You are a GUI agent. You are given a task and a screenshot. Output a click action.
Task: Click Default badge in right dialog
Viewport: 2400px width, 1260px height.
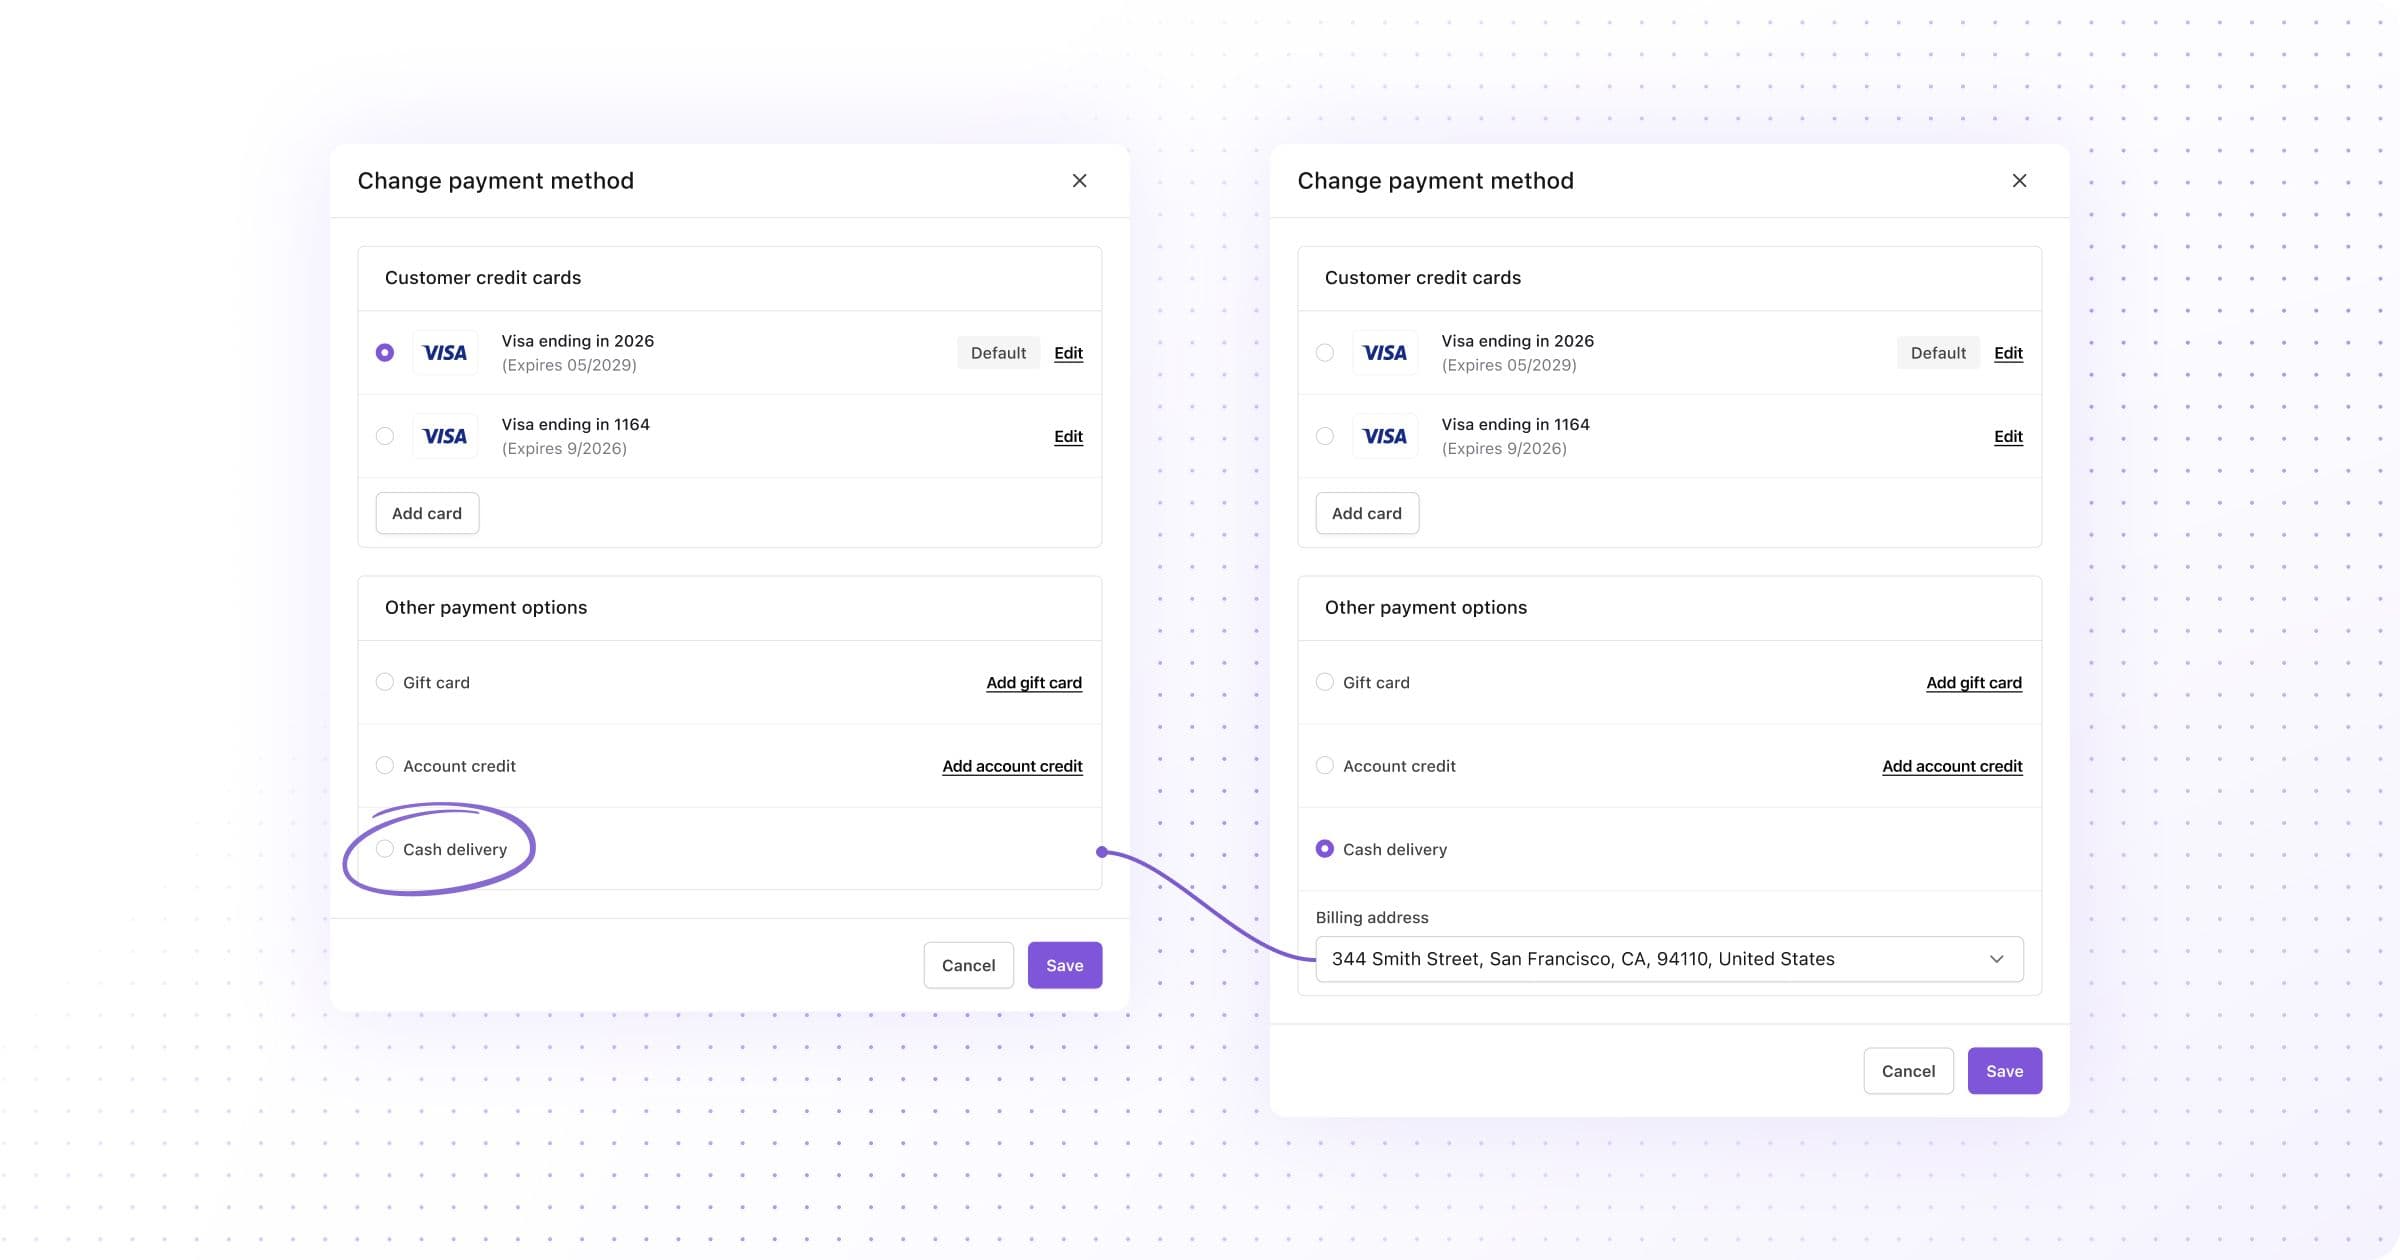click(1937, 353)
